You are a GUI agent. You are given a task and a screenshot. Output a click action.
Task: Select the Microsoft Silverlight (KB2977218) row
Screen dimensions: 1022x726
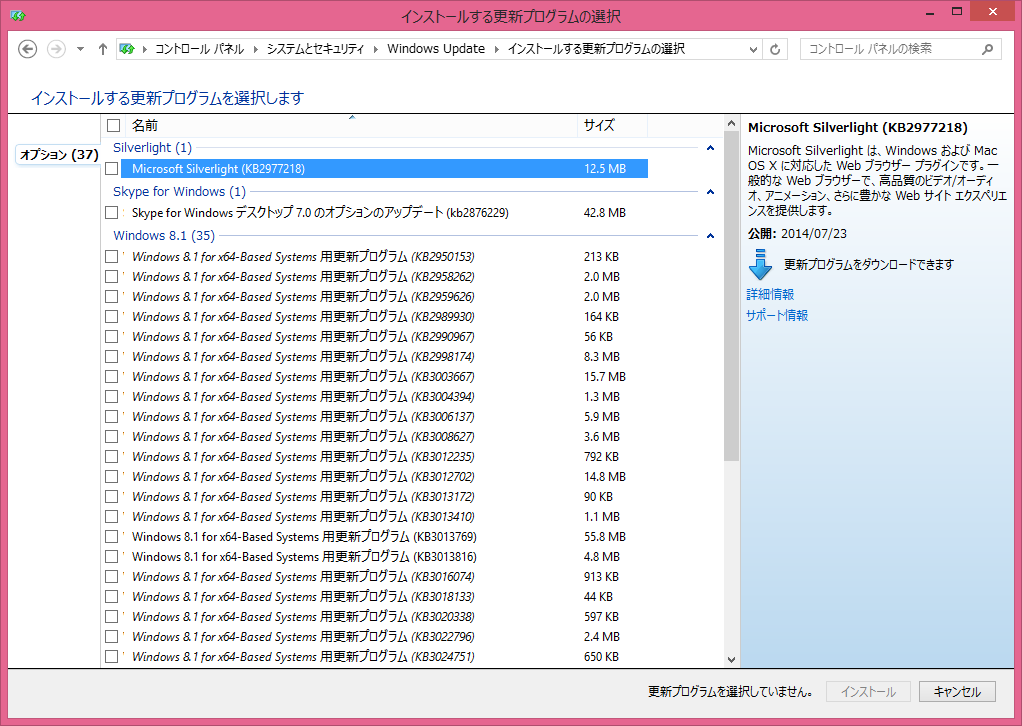point(384,169)
